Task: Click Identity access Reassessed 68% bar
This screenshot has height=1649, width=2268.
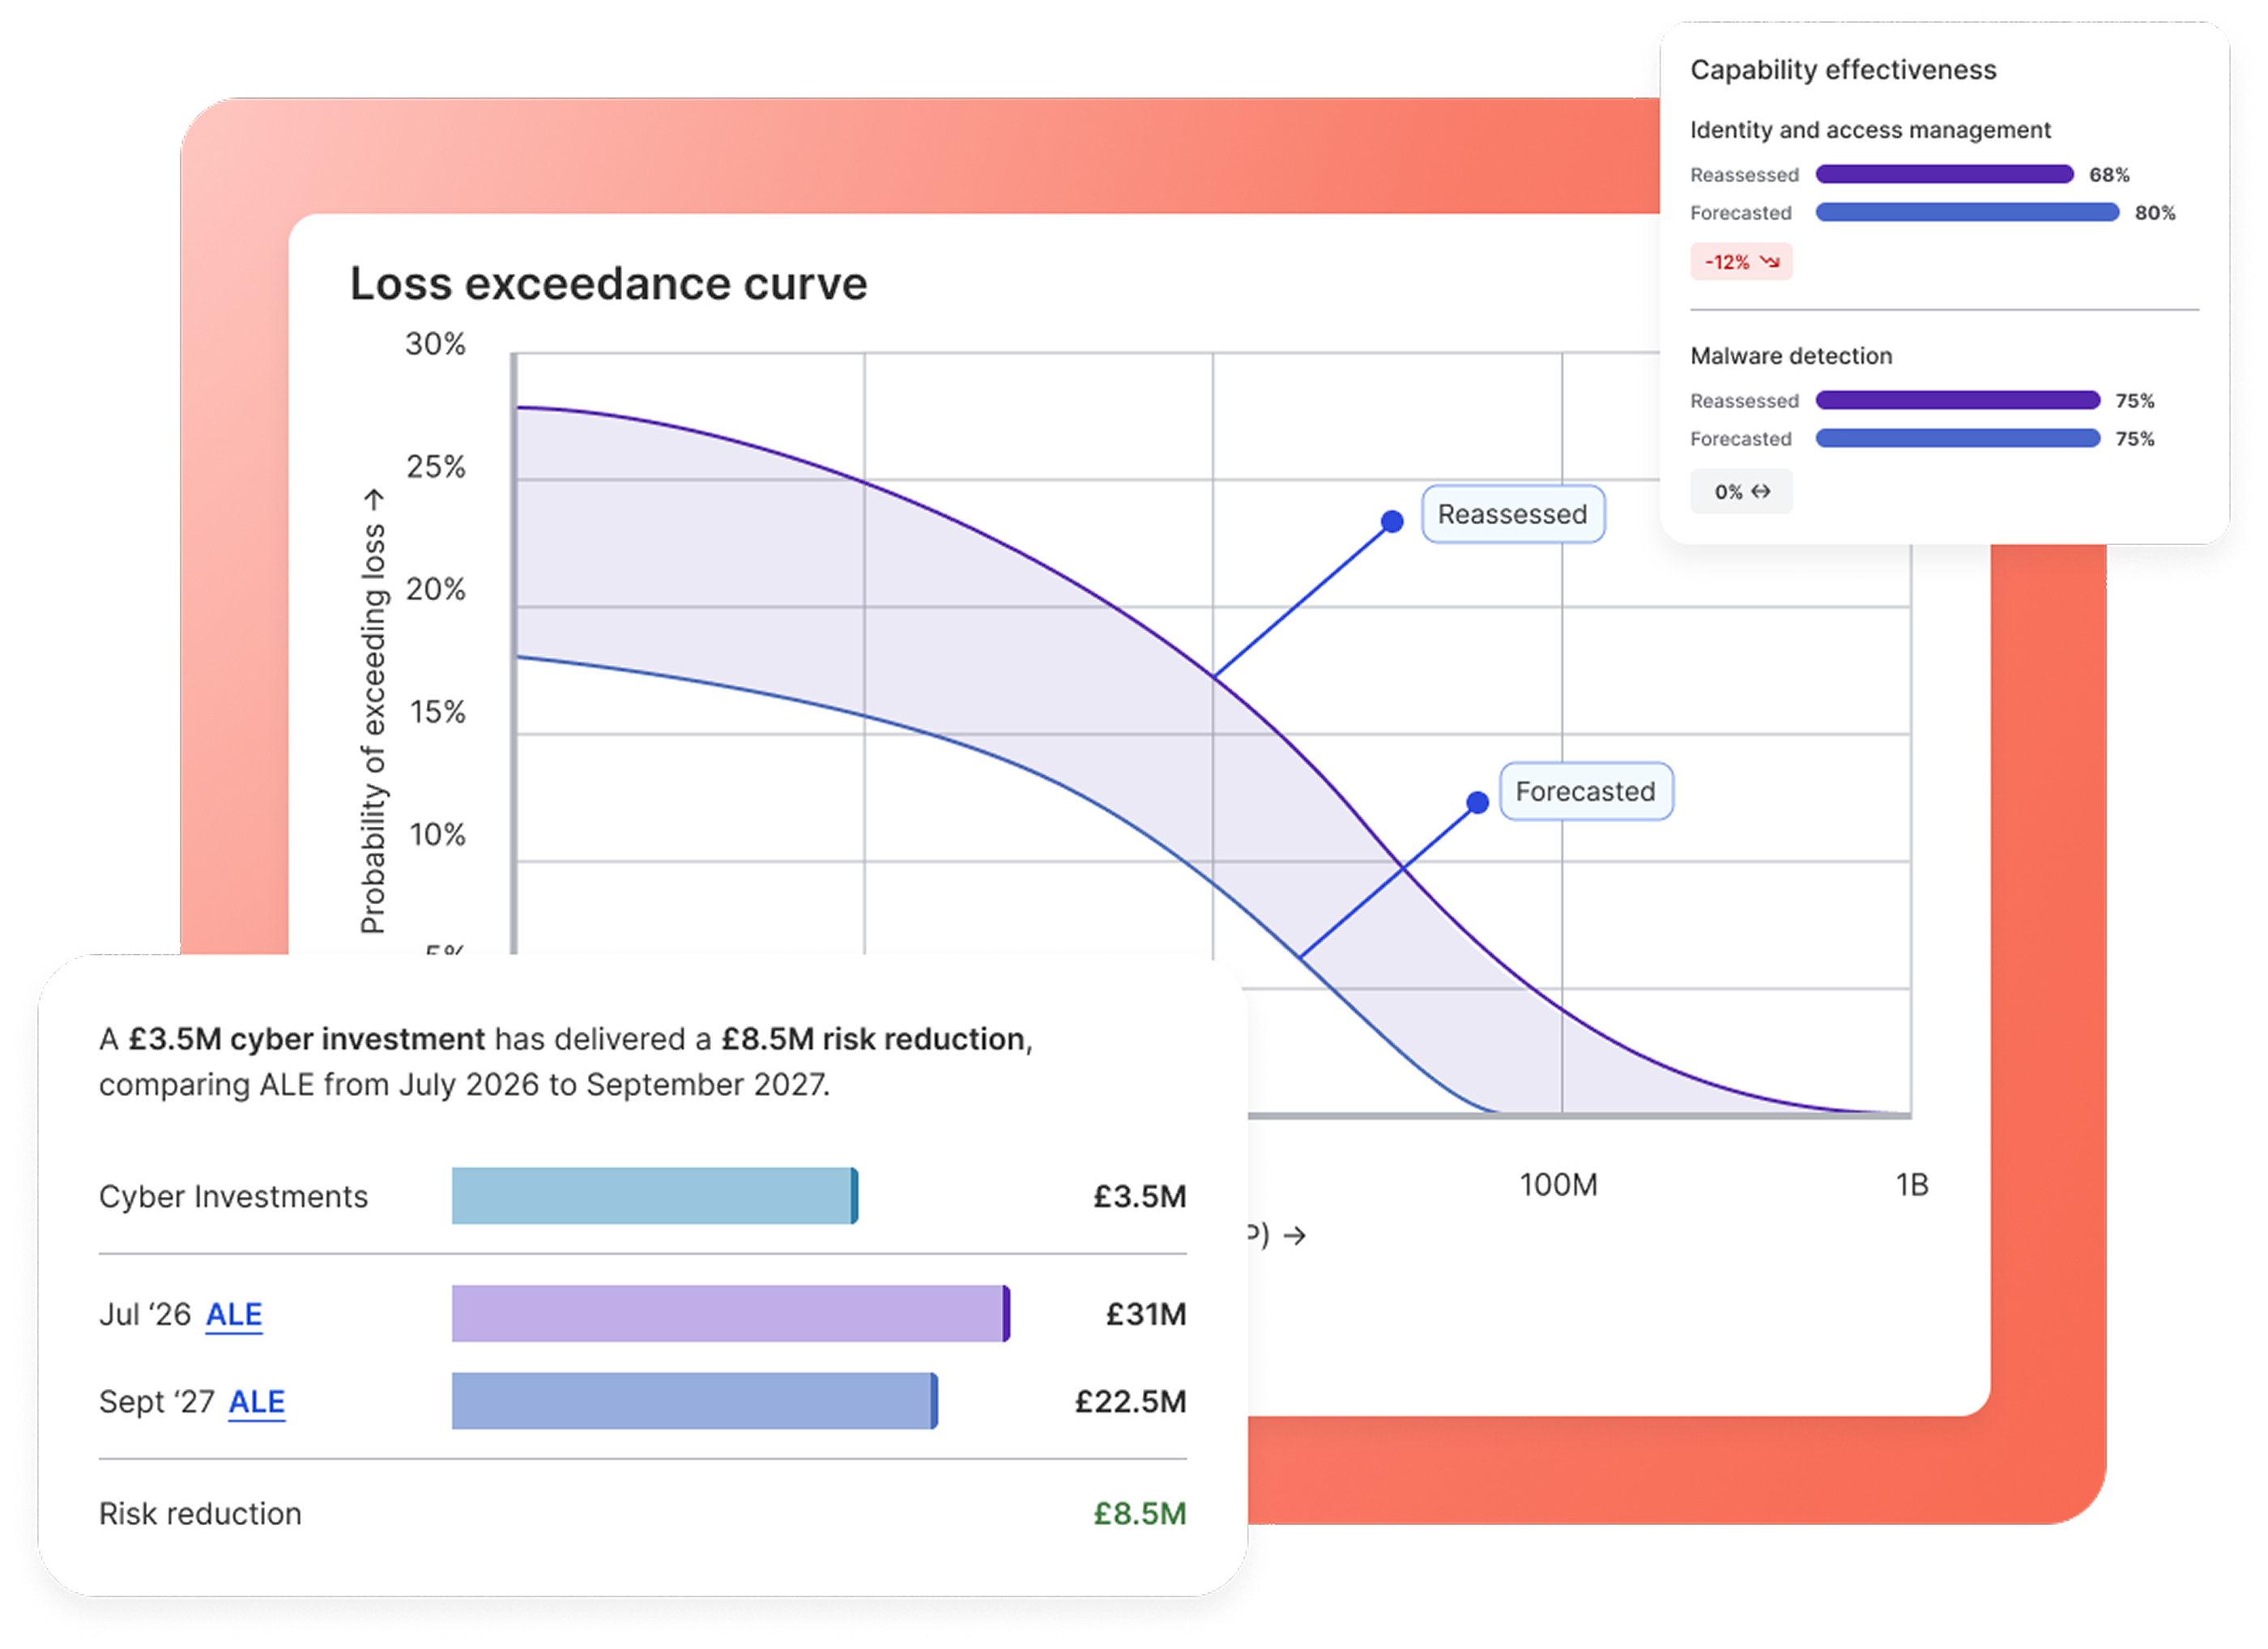Action: tap(1945, 174)
